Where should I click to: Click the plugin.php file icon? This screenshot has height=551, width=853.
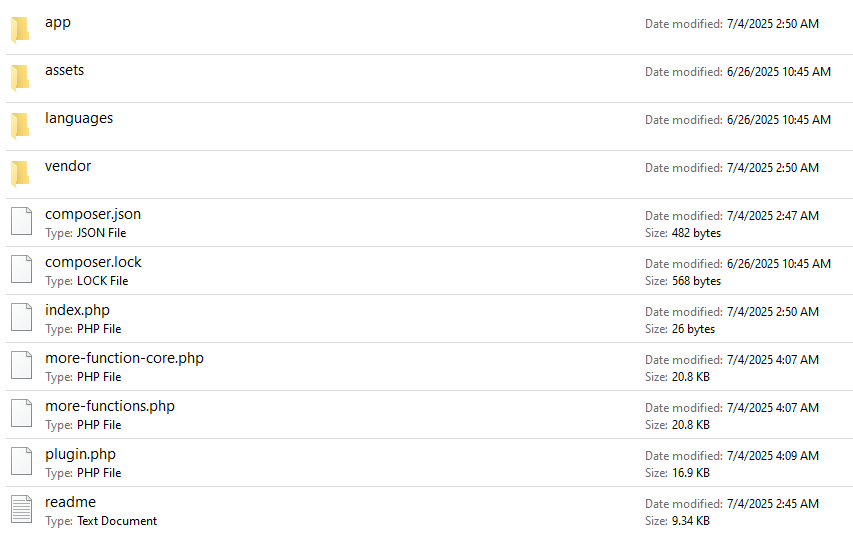(21, 461)
